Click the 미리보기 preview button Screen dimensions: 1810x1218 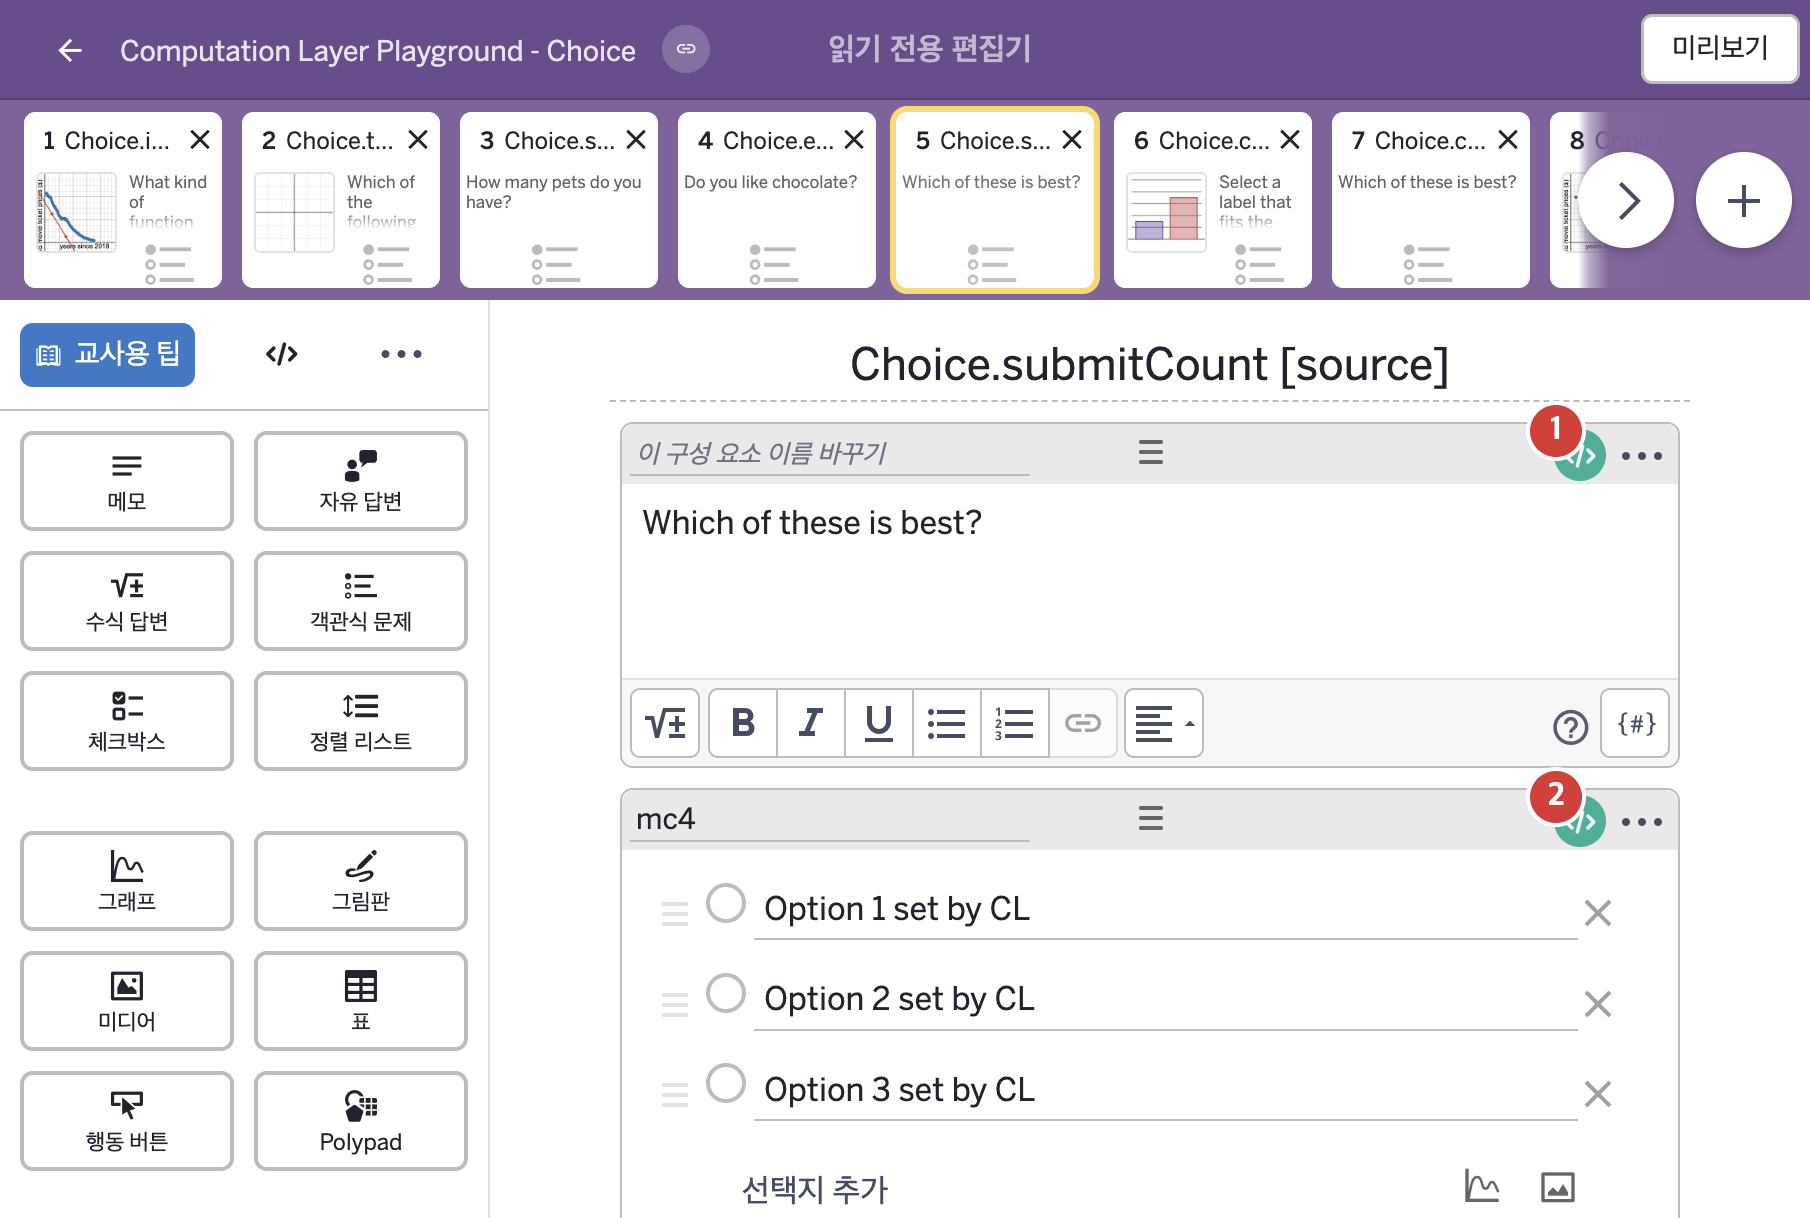1720,48
